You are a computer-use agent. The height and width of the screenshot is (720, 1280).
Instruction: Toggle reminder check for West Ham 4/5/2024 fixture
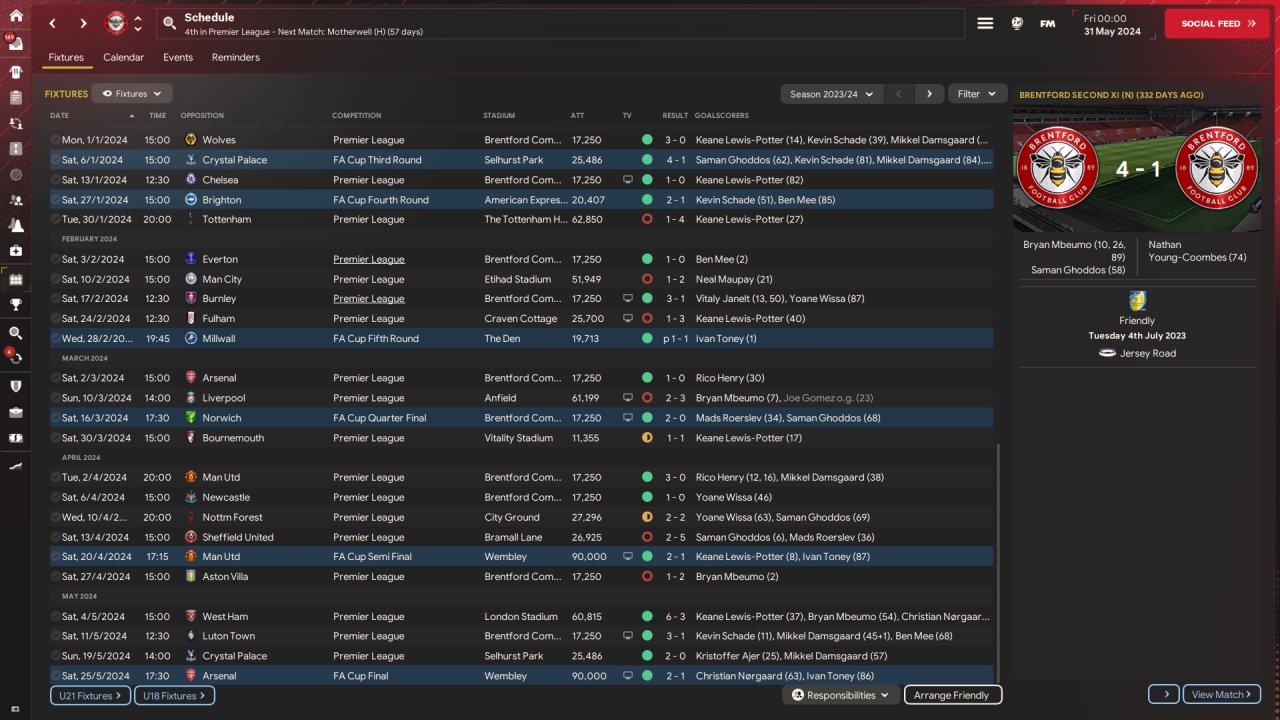pos(56,616)
